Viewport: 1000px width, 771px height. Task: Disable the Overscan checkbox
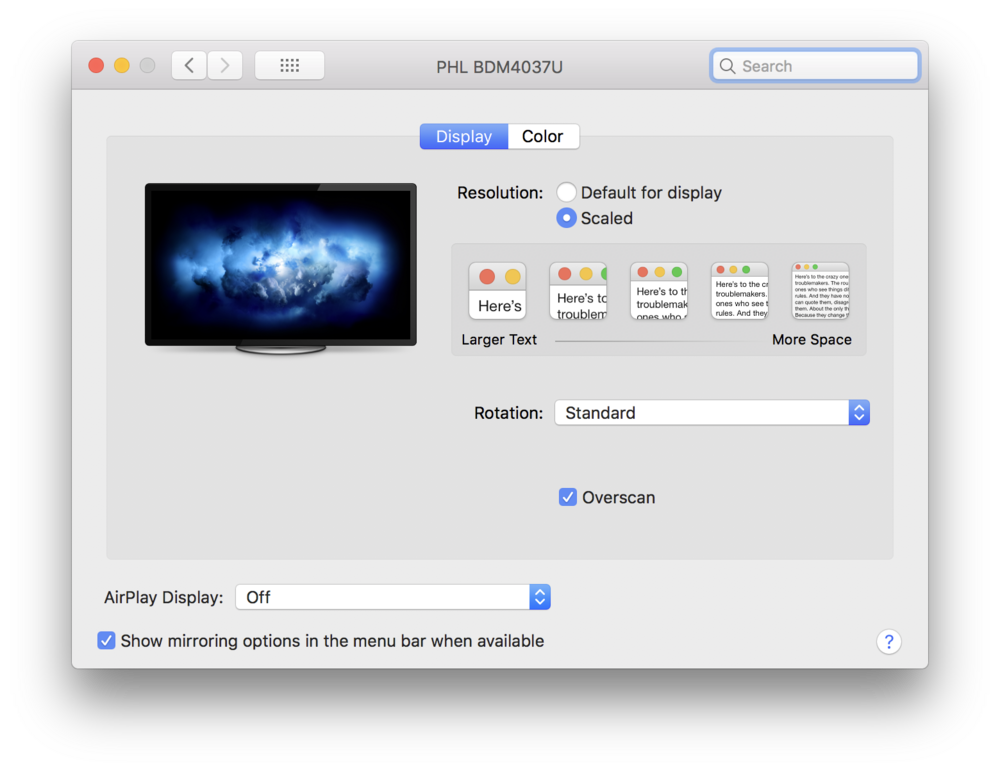[568, 497]
